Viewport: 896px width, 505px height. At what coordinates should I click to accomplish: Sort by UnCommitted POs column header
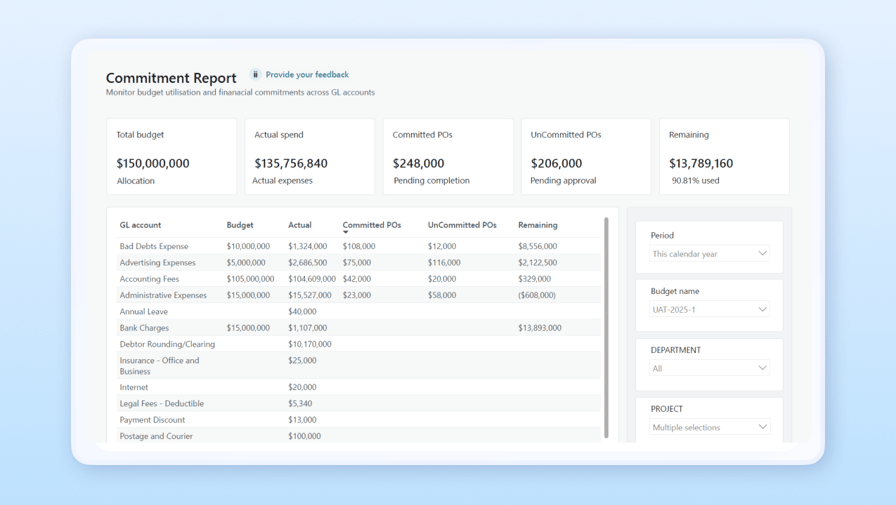(462, 225)
